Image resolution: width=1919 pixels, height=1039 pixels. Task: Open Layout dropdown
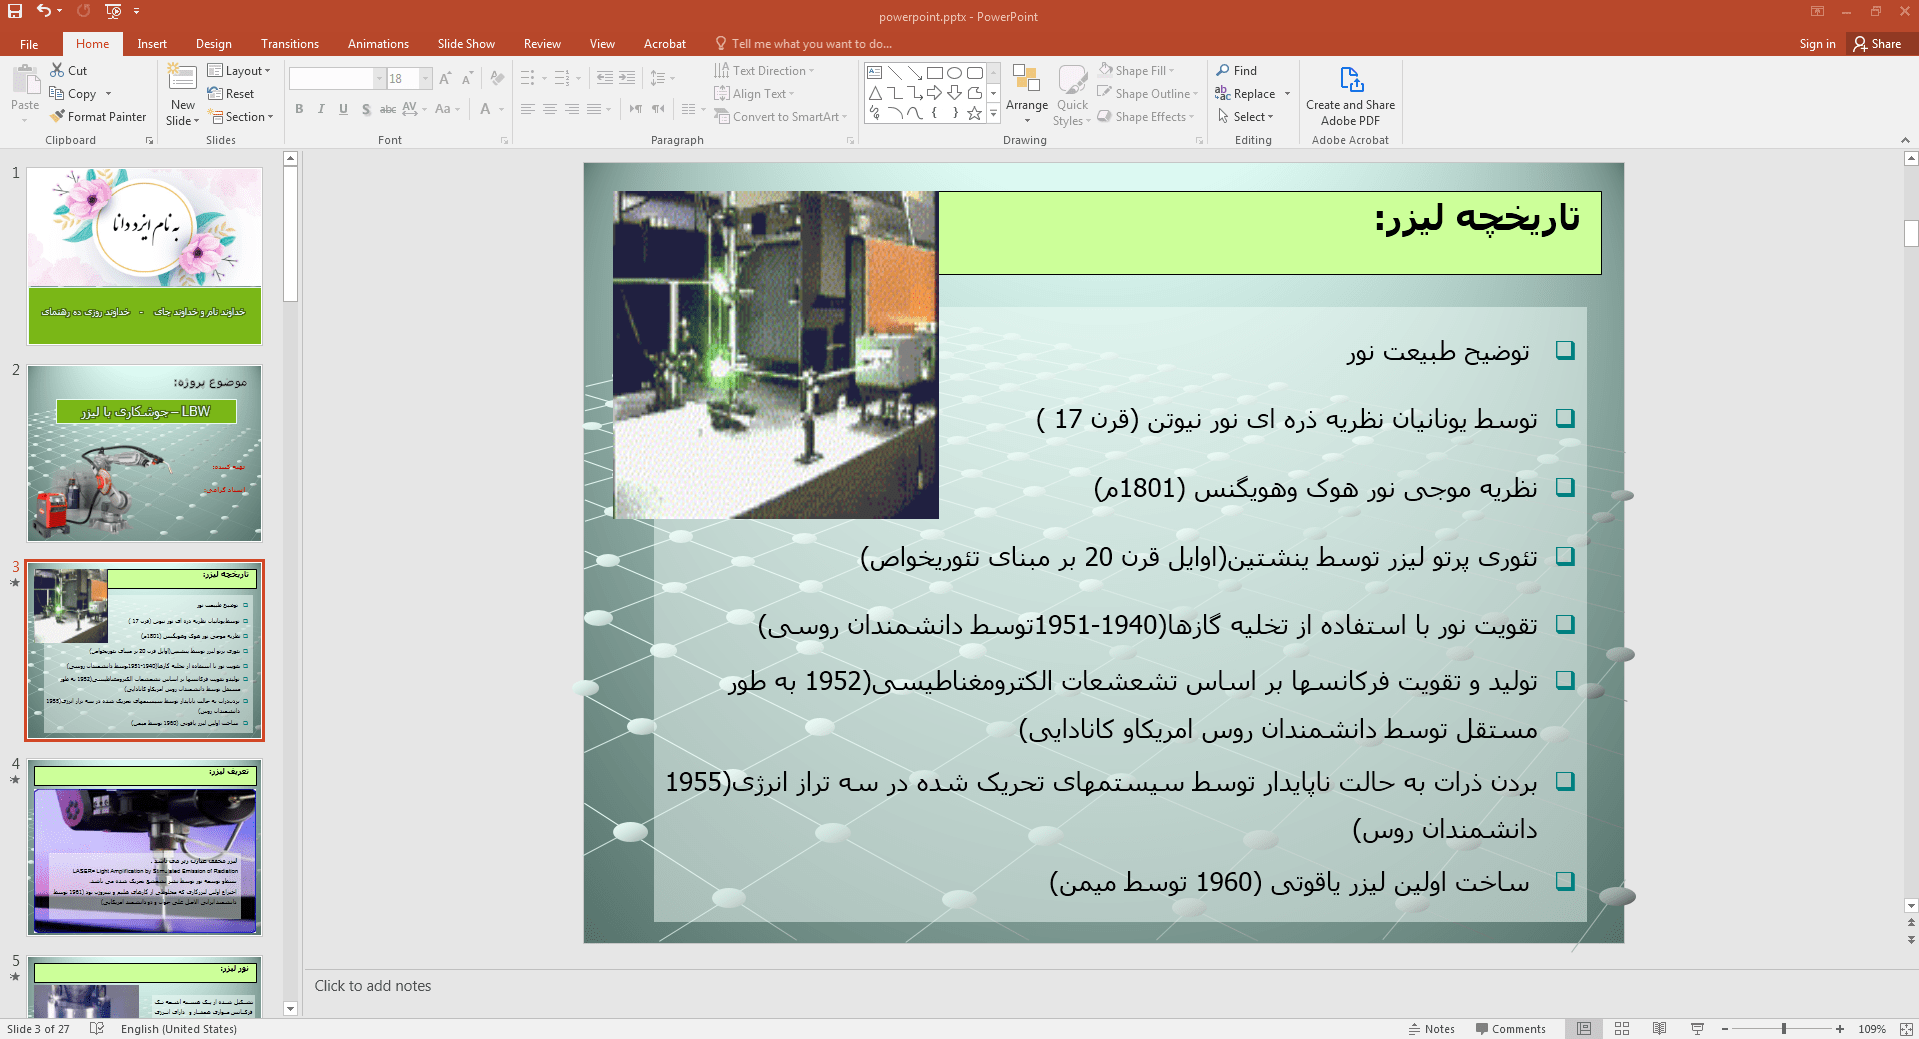click(x=239, y=71)
